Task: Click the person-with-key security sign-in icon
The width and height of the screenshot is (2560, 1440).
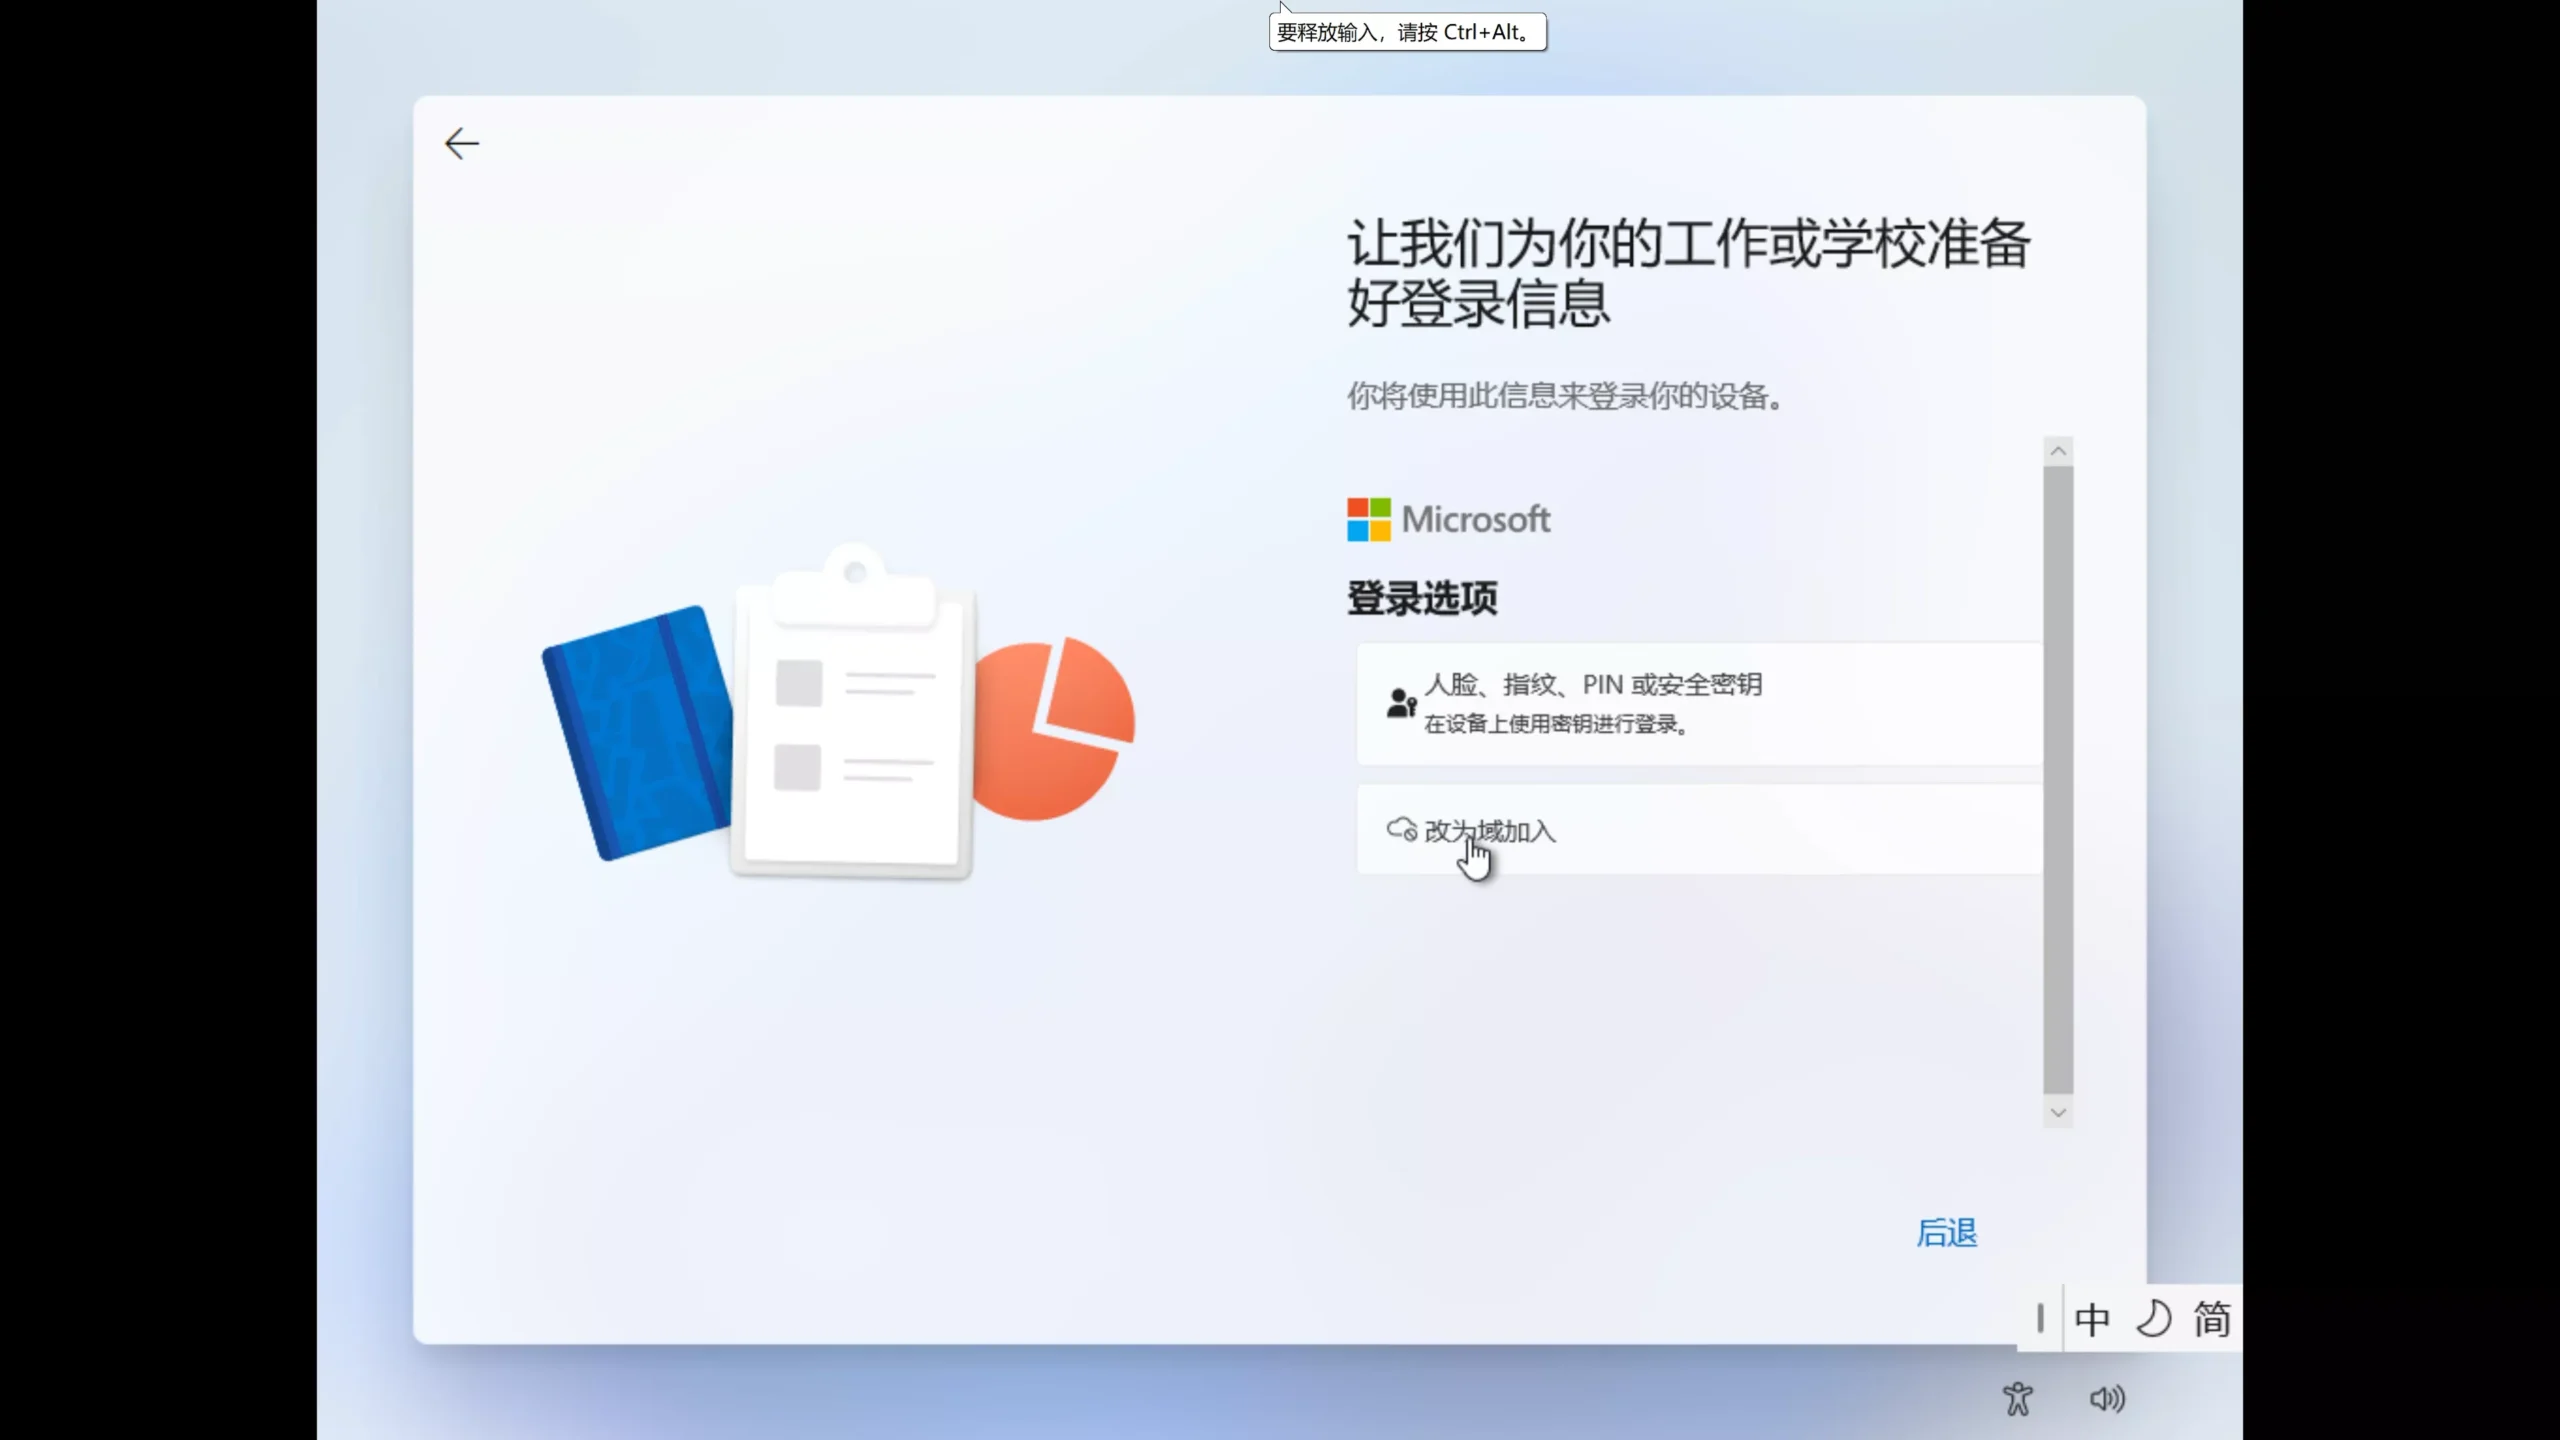Action: click(1402, 702)
